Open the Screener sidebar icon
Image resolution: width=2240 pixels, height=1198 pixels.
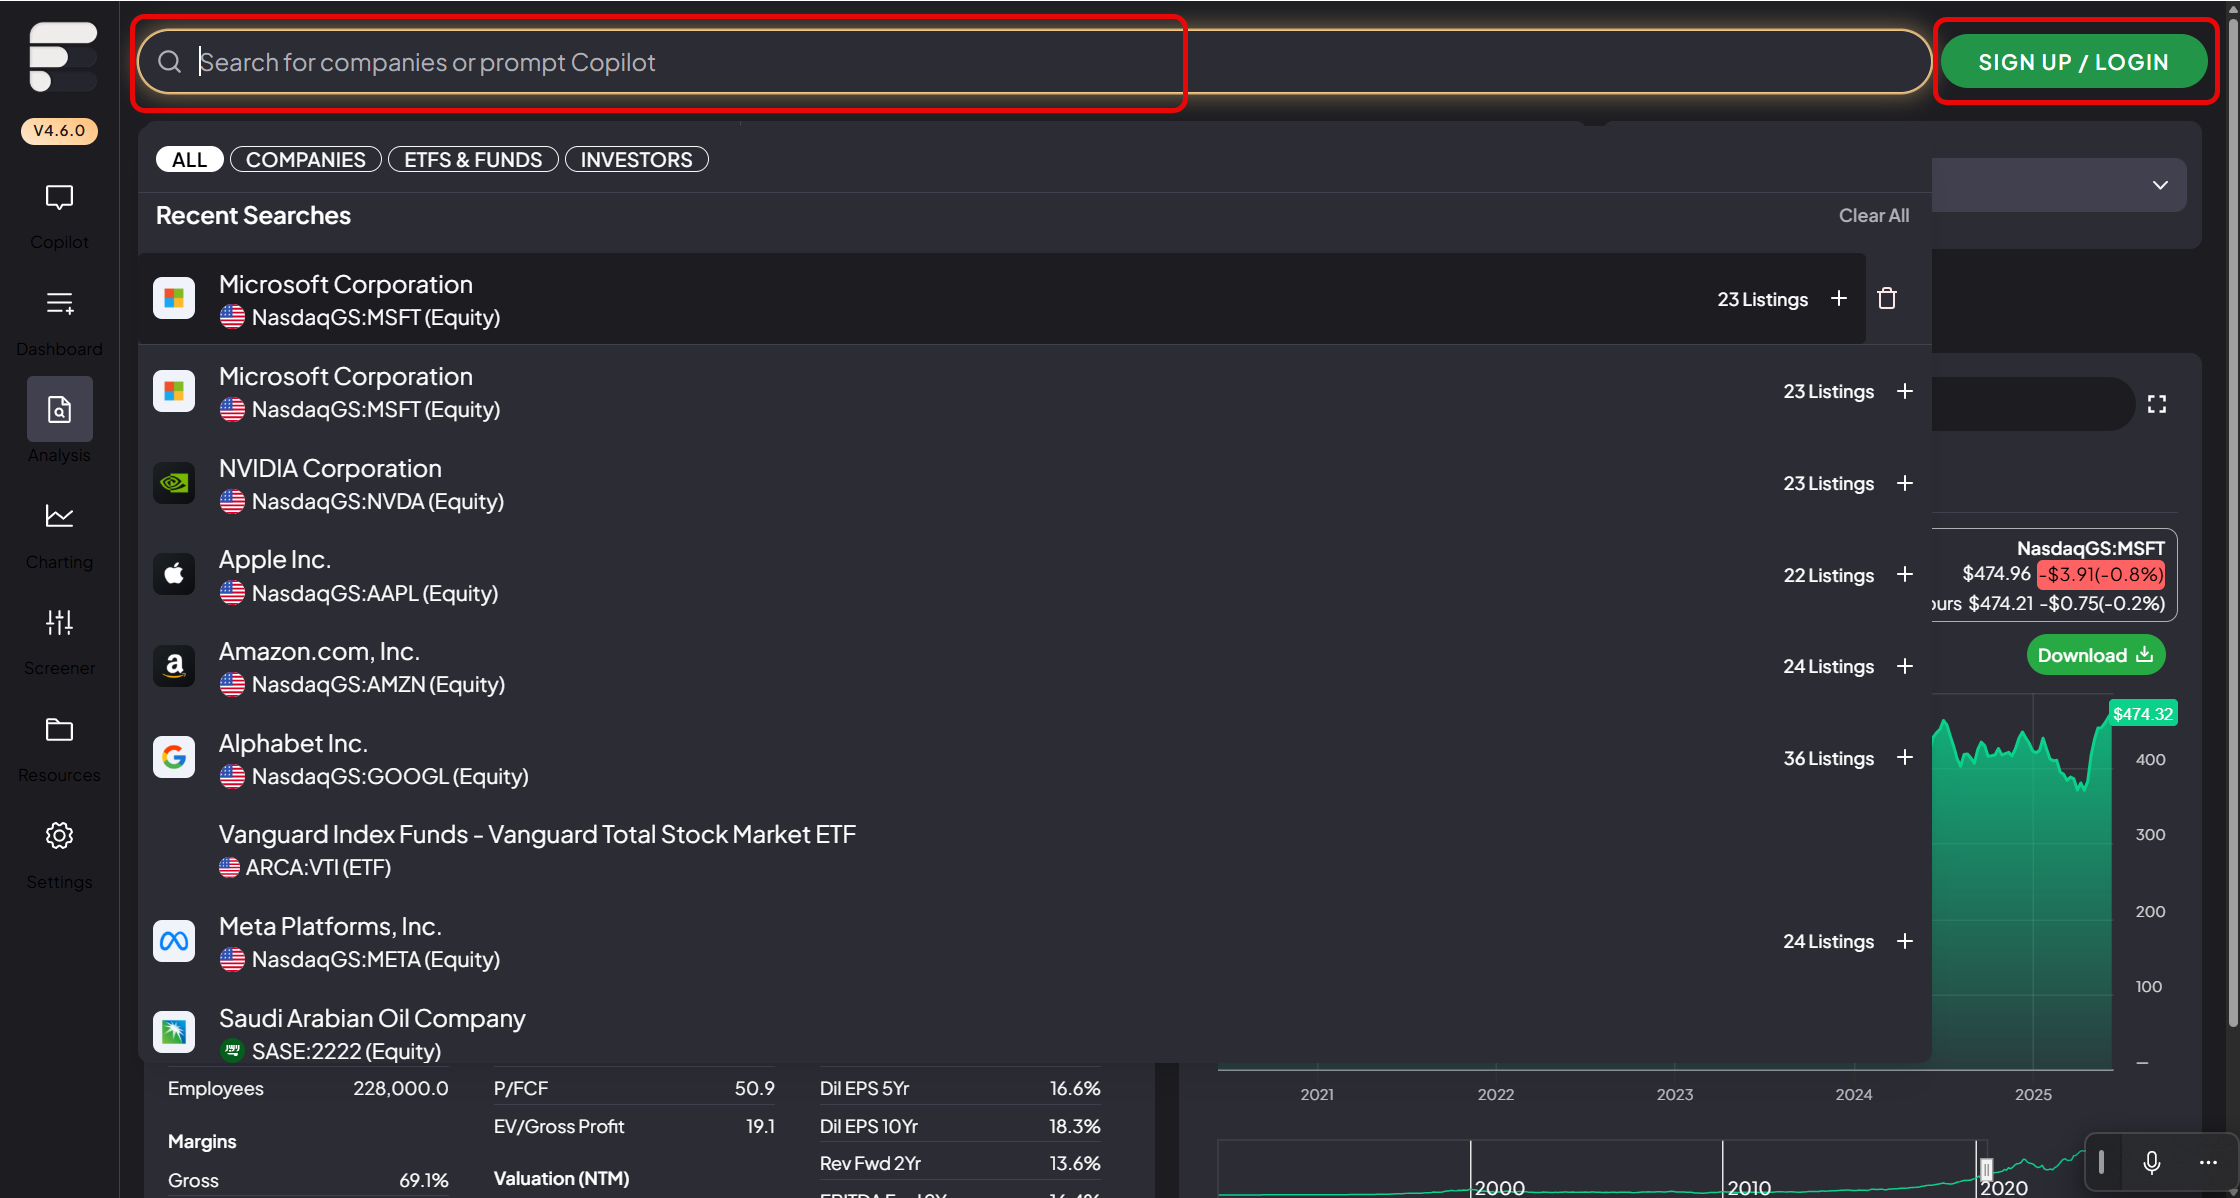click(x=59, y=622)
